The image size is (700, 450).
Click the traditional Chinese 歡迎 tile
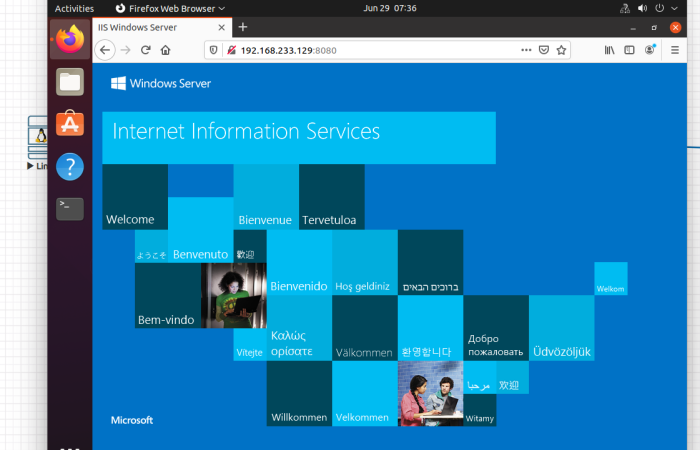tap(250, 246)
